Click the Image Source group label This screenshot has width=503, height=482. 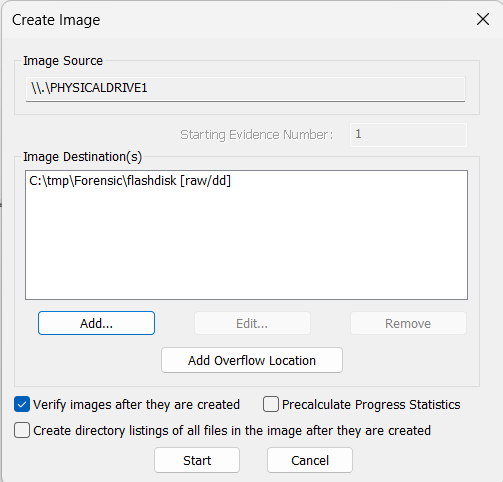[63, 61]
